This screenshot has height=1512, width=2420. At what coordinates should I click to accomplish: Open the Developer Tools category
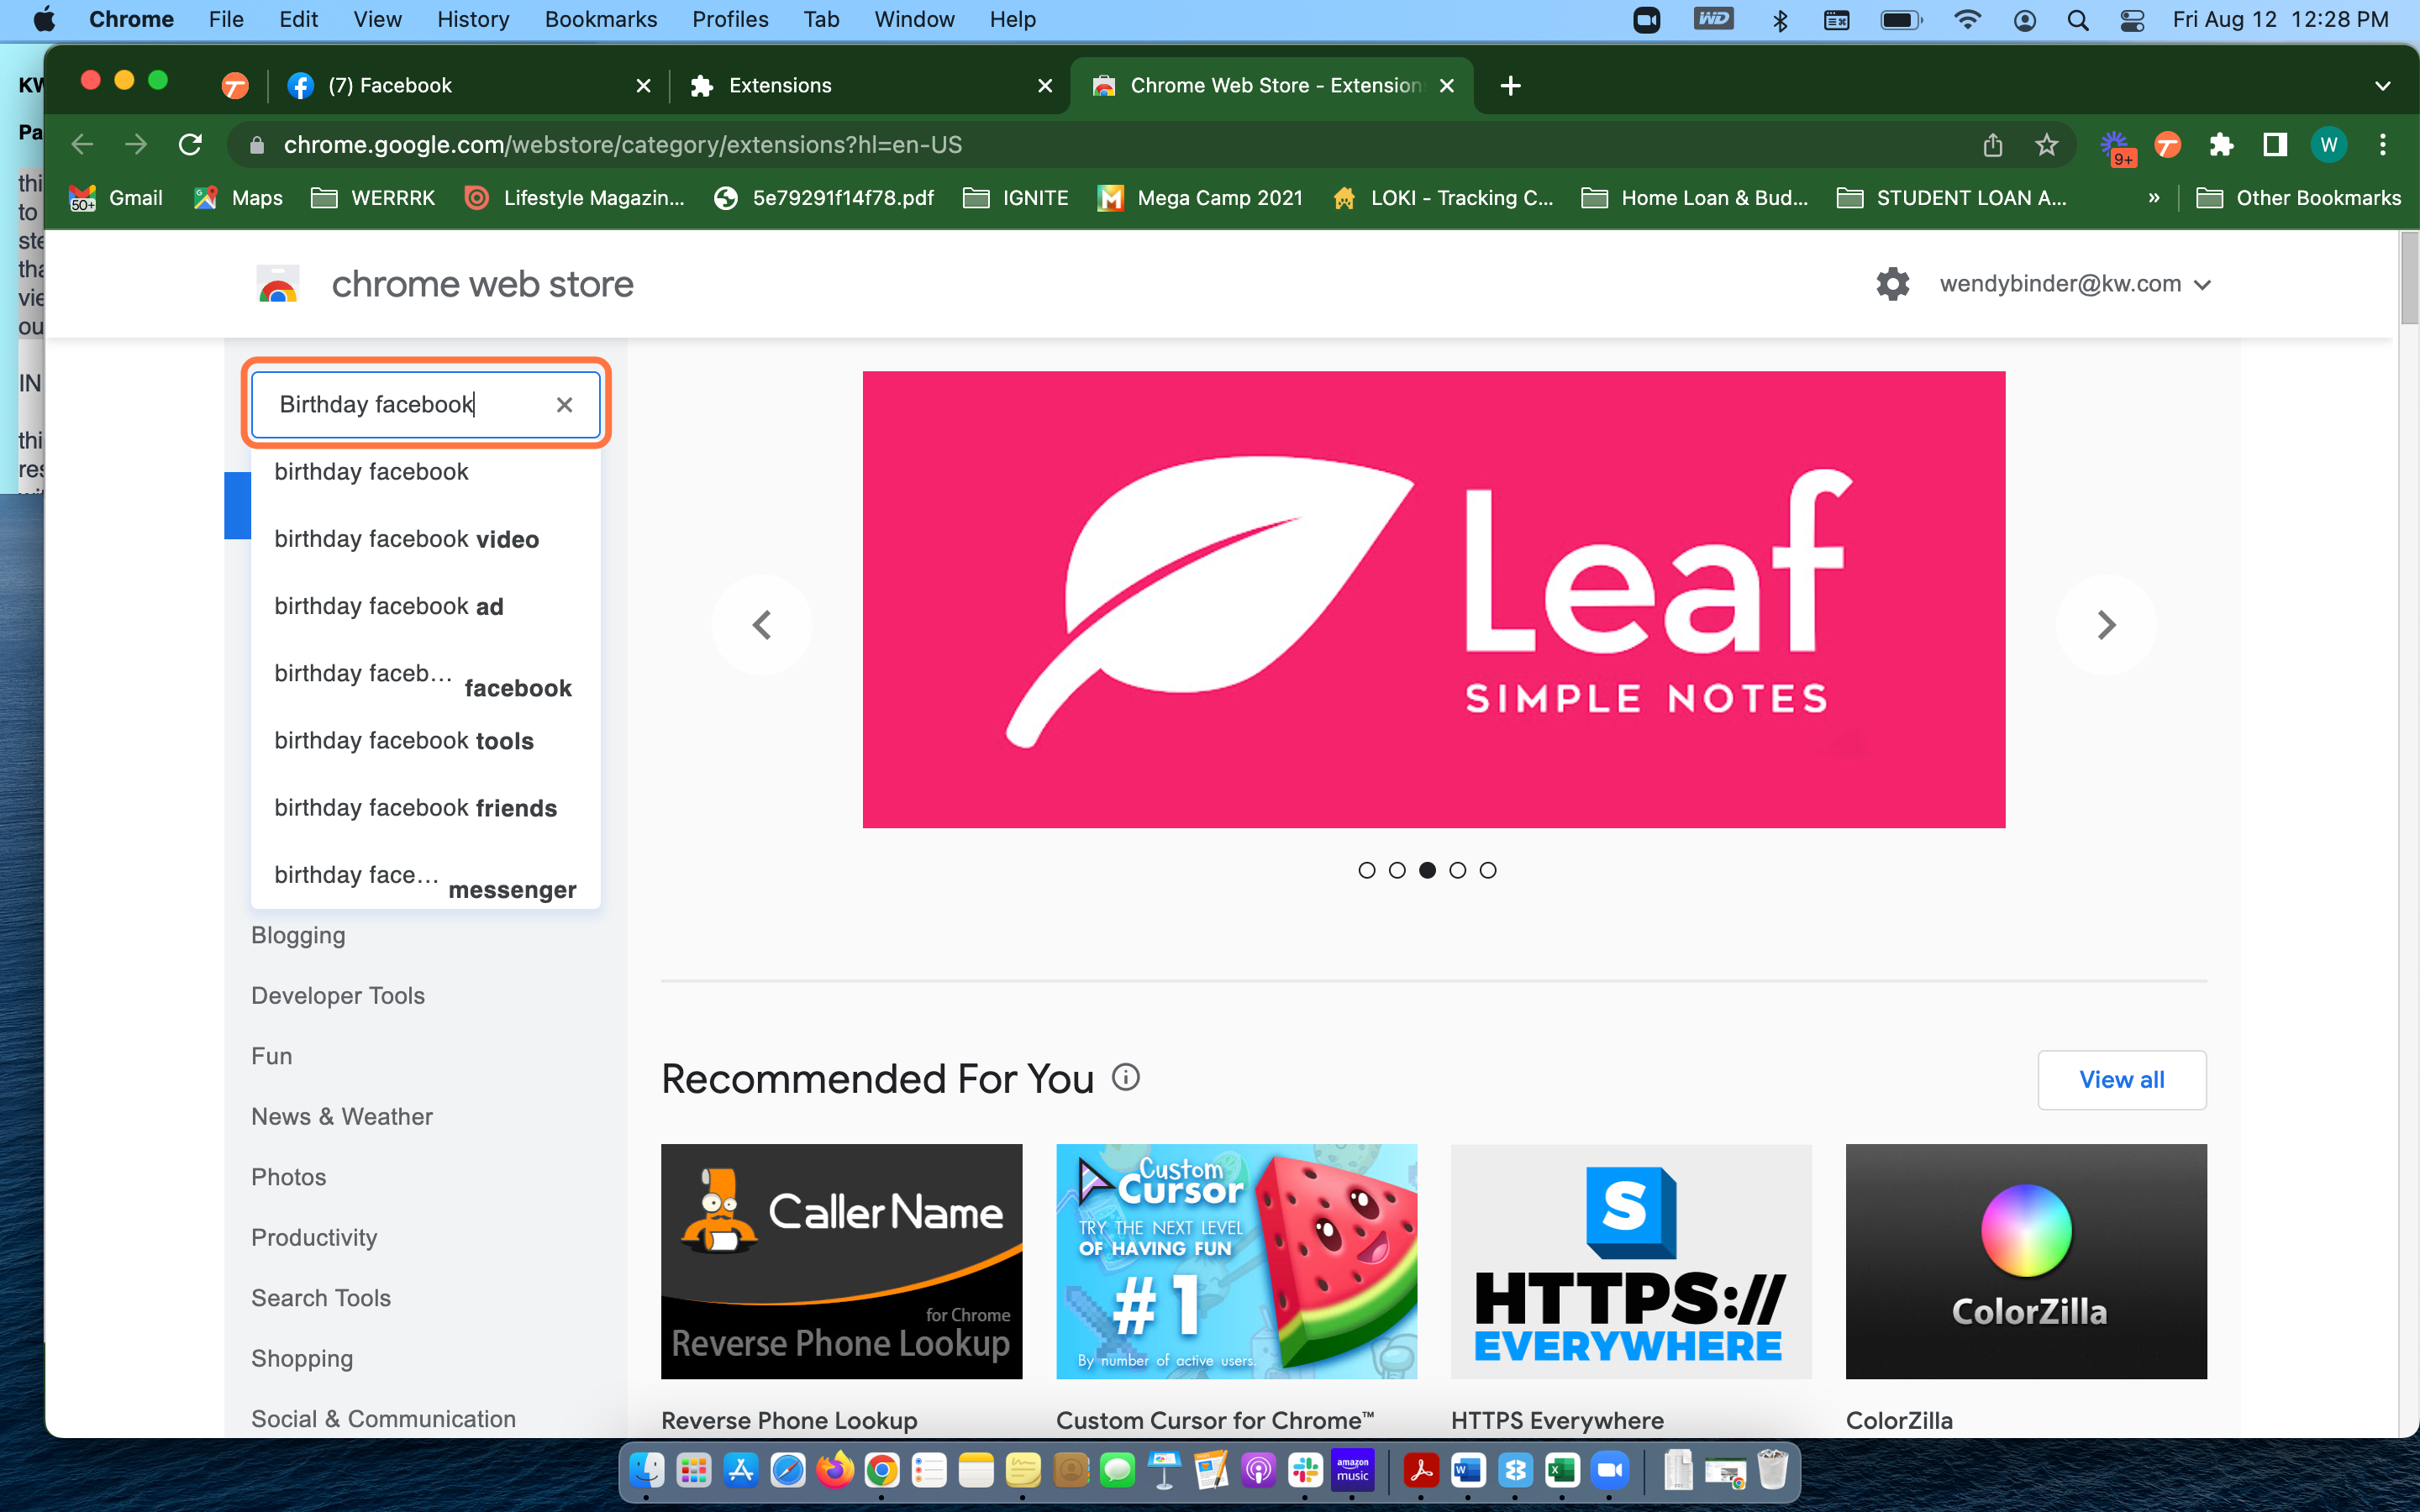[x=338, y=995]
